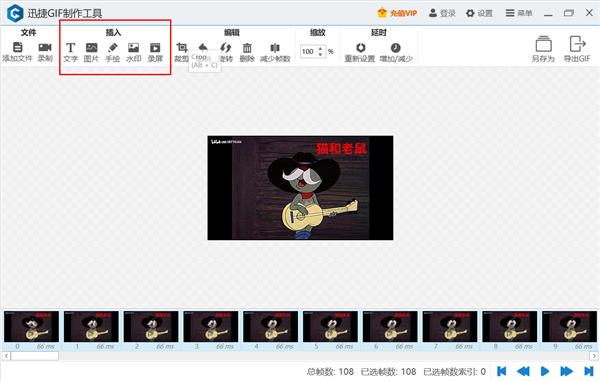Click the scrollbar left arrow
Screen dimensions: 600x381
coord(6,356)
